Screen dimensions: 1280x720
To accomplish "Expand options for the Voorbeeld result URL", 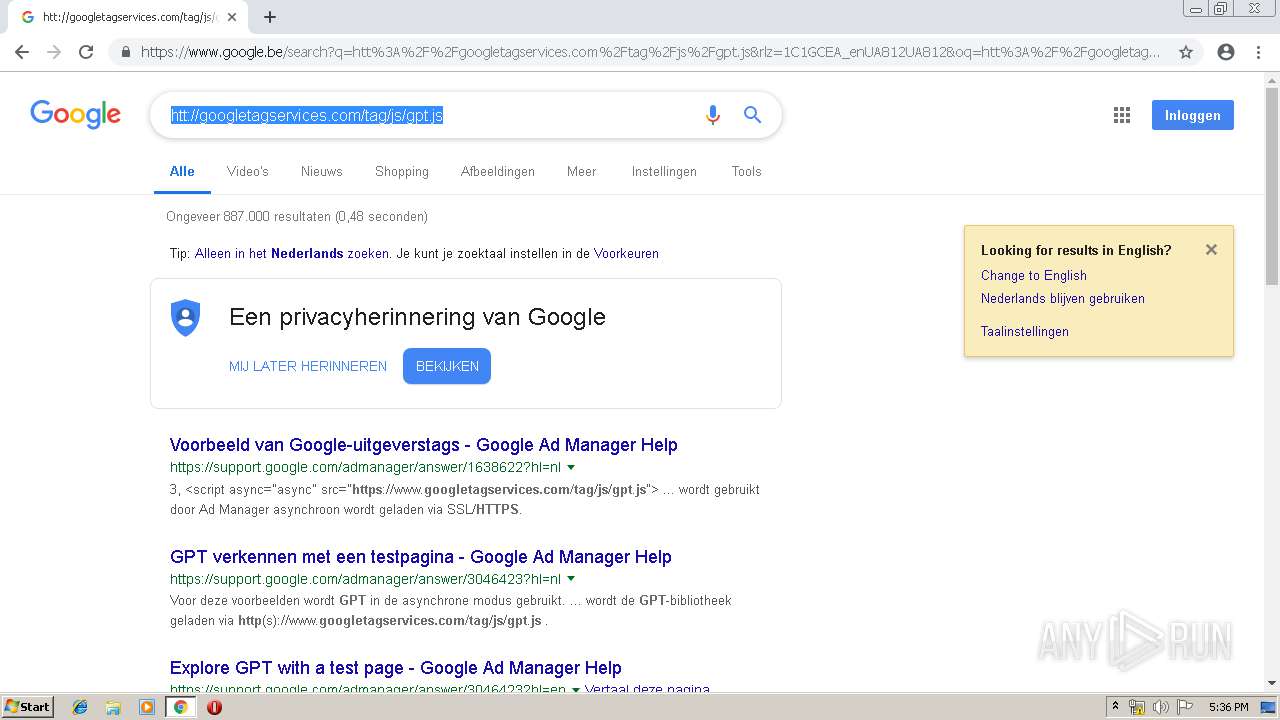I will pyautogui.click(x=571, y=467).
